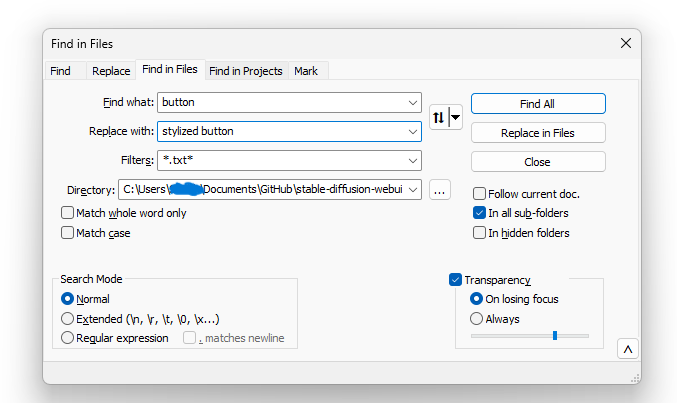This screenshot has height=403, width=677.
Task: Click the browse directory ellipsis button
Action: coord(440,190)
